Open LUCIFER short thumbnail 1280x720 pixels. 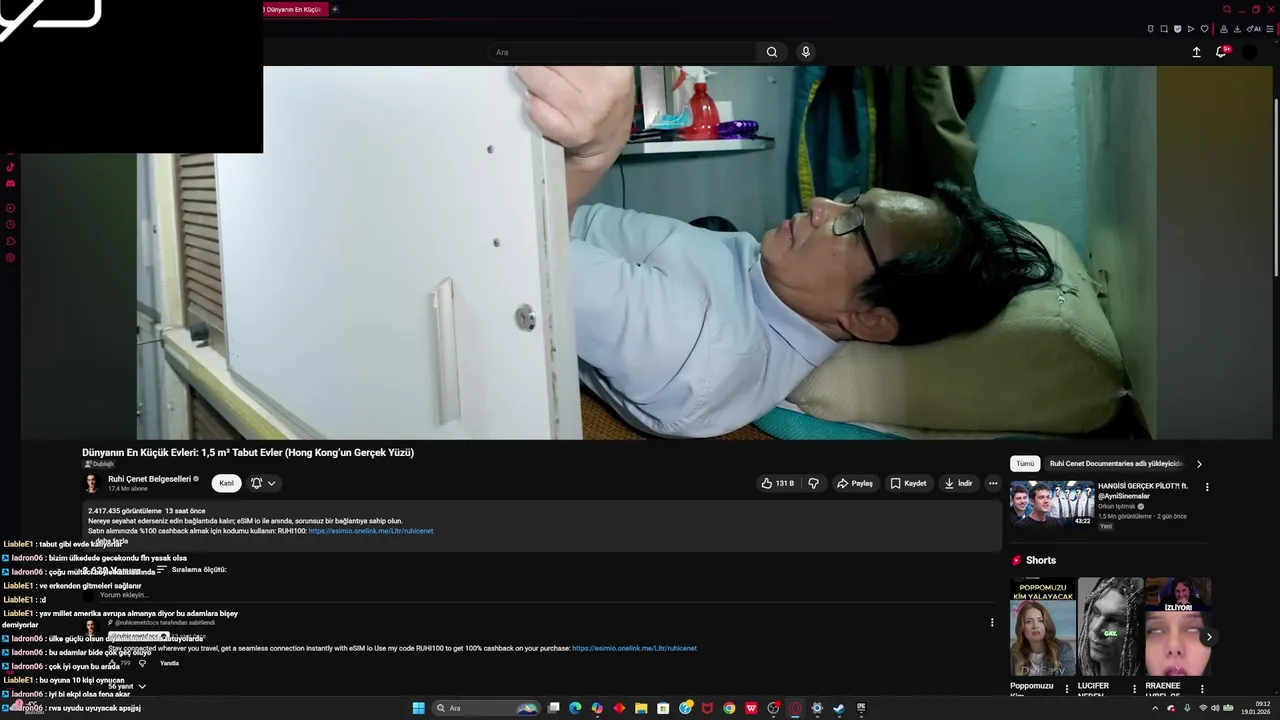tap(1110, 627)
